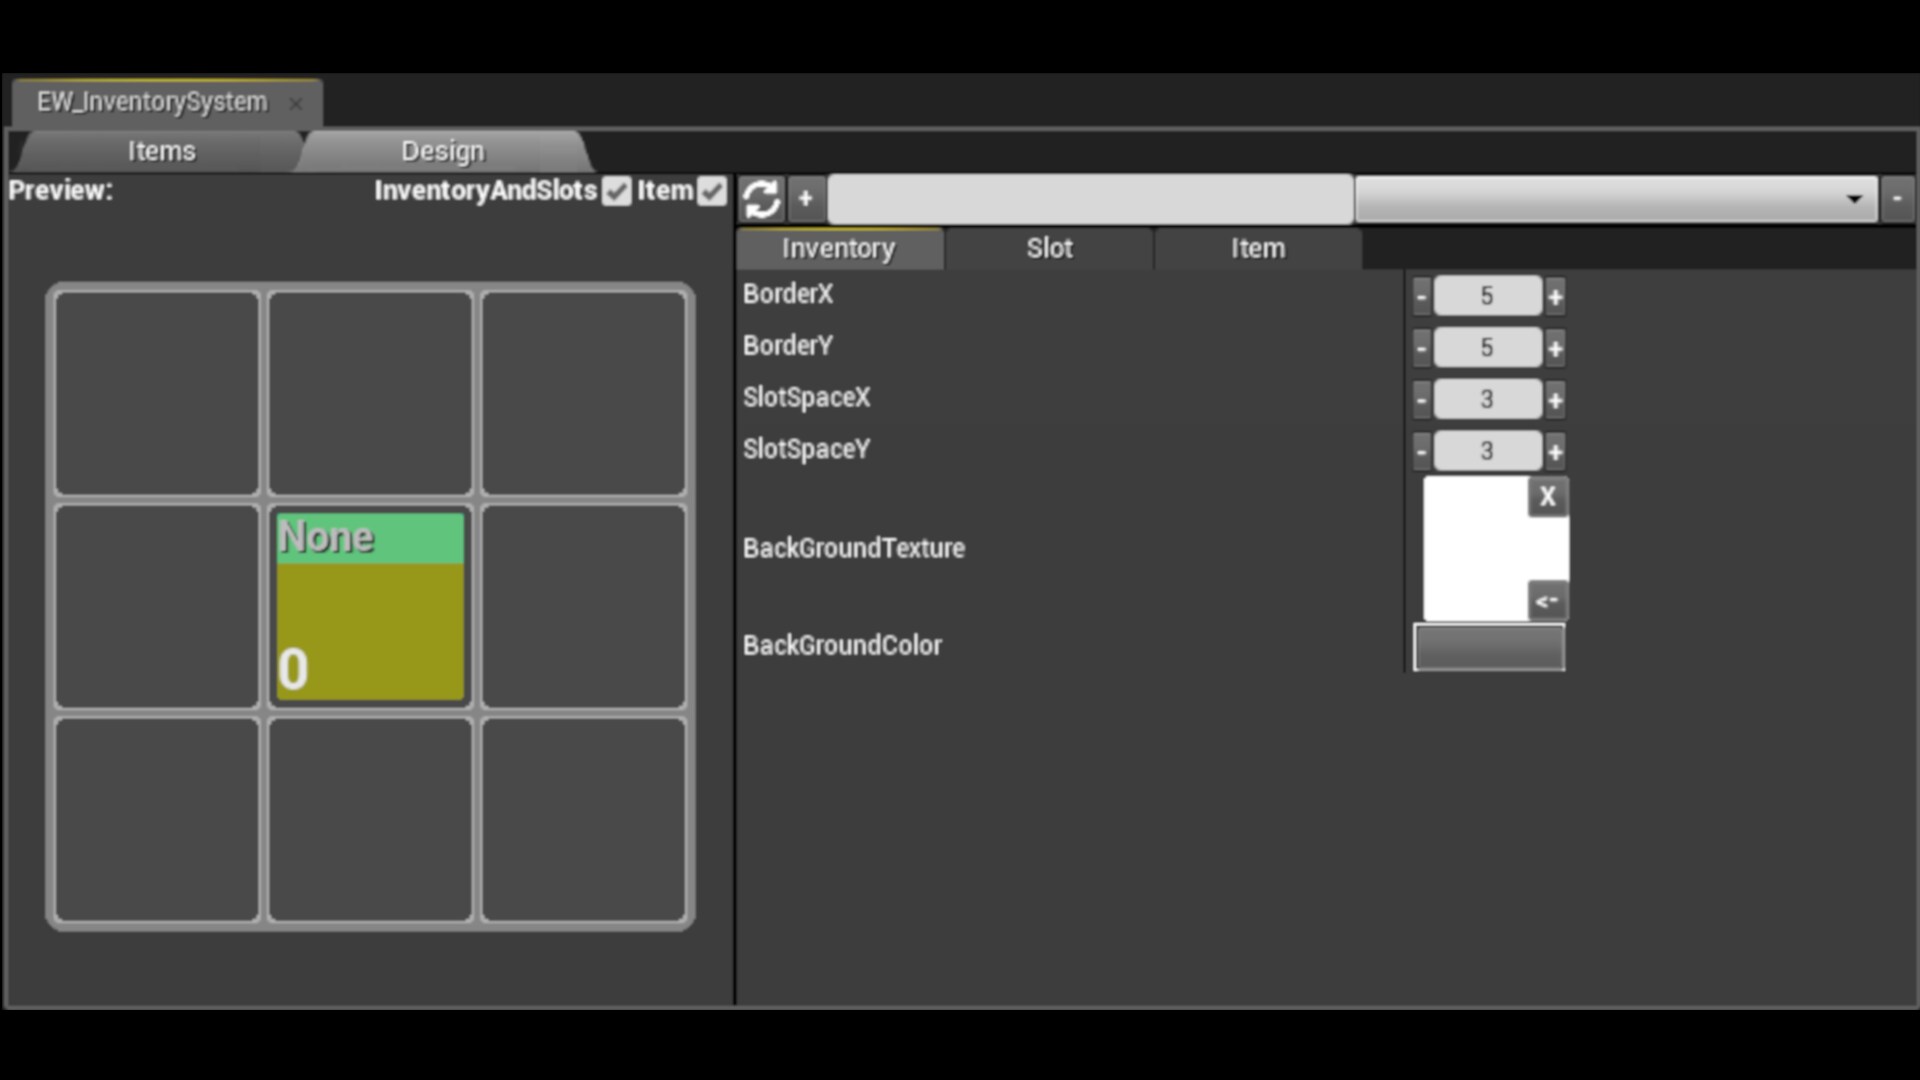The width and height of the screenshot is (1920, 1080).
Task: Uncheck the checkbox after Item label
Action: tap(712, 191)
